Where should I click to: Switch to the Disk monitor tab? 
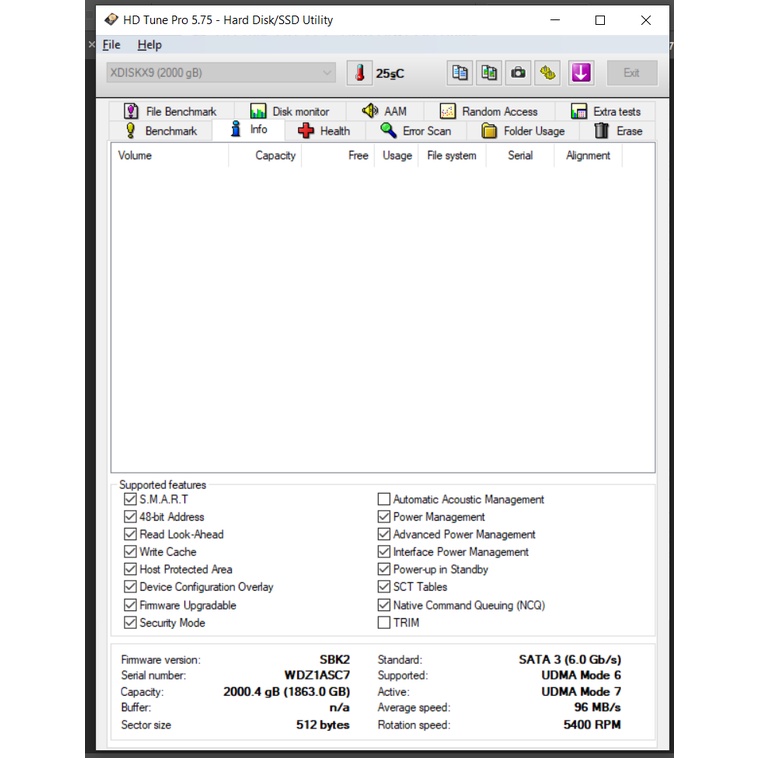289,112
